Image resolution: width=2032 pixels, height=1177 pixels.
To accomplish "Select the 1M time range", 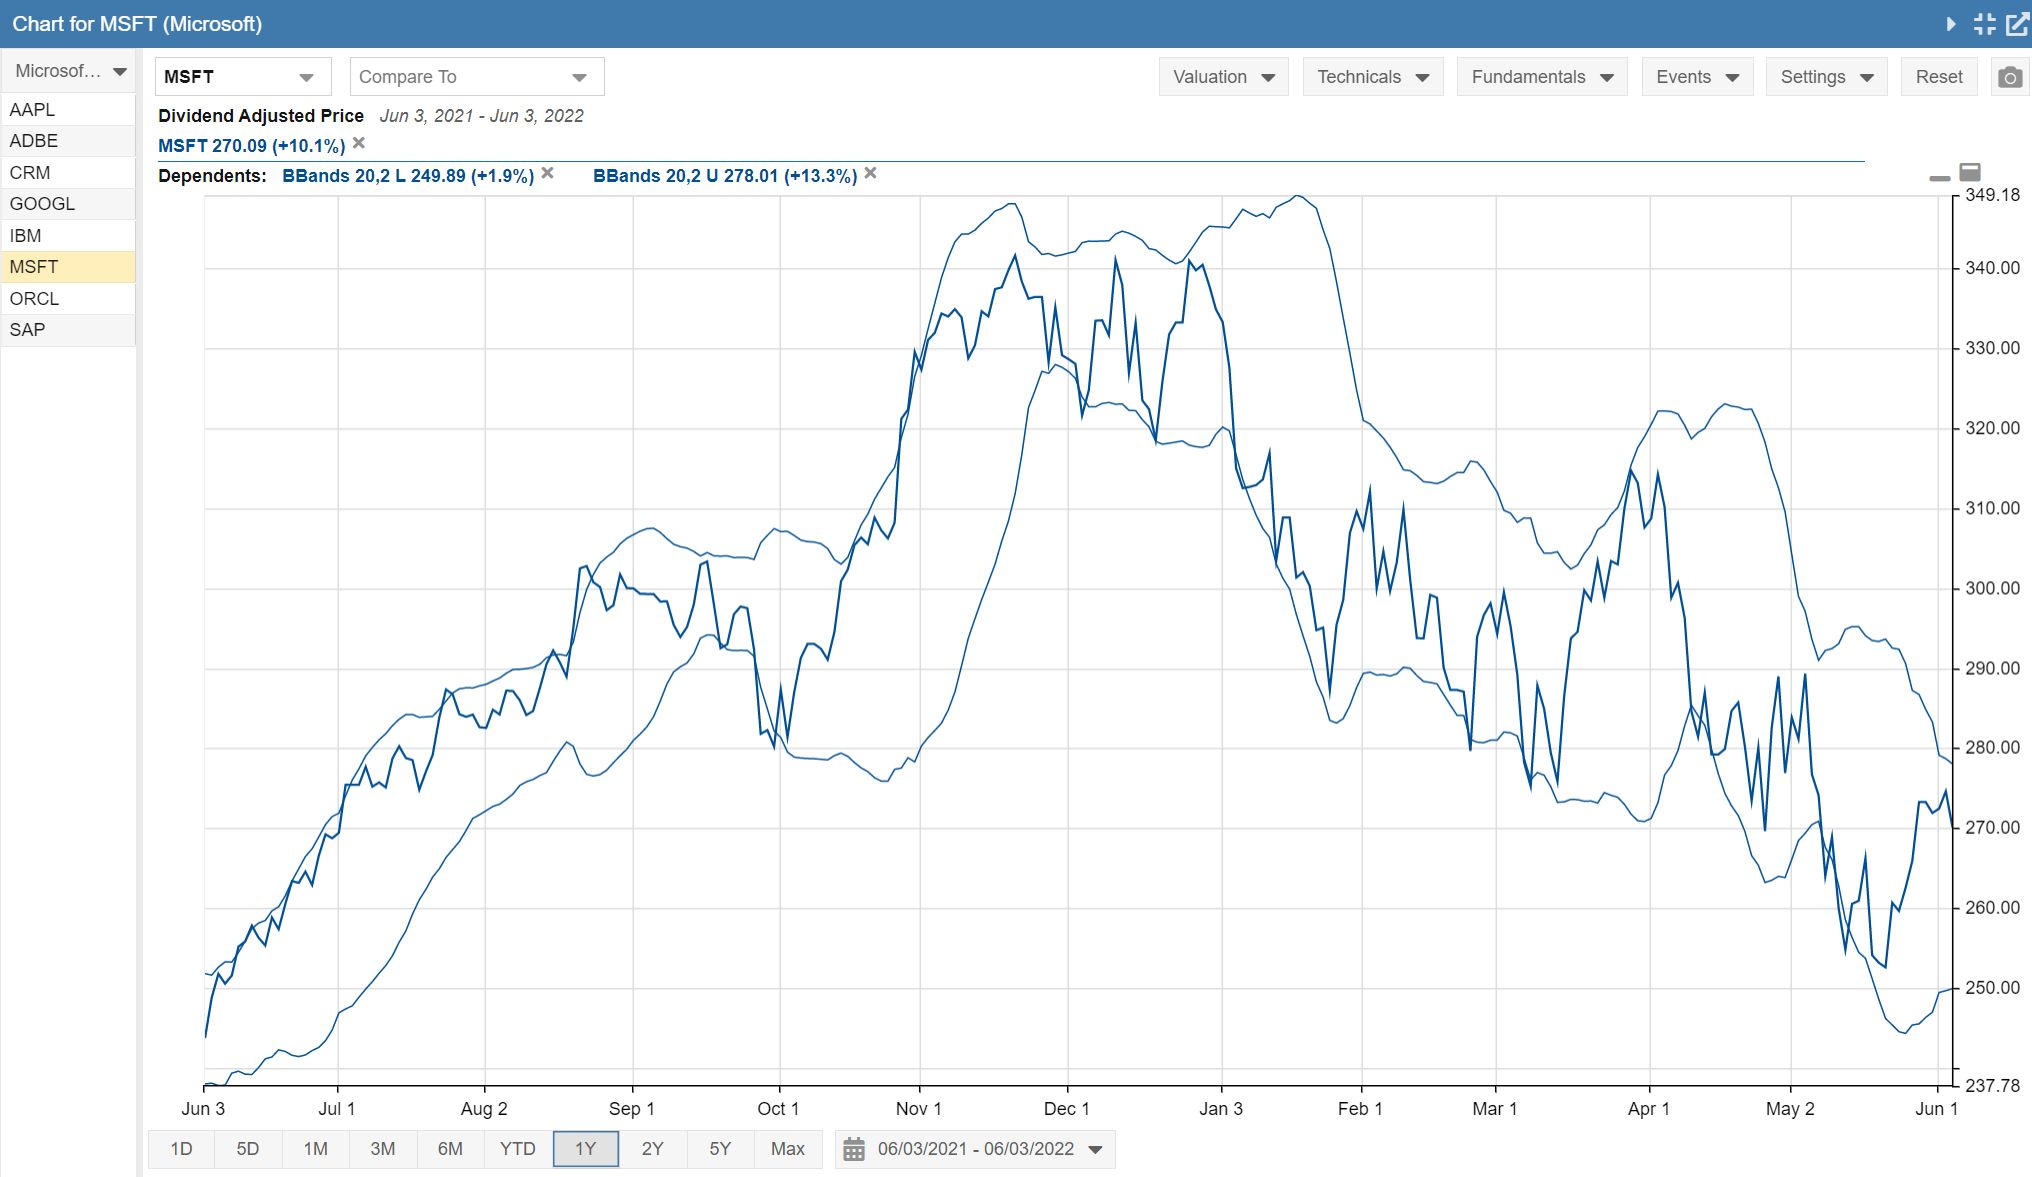I will 316,1149.
